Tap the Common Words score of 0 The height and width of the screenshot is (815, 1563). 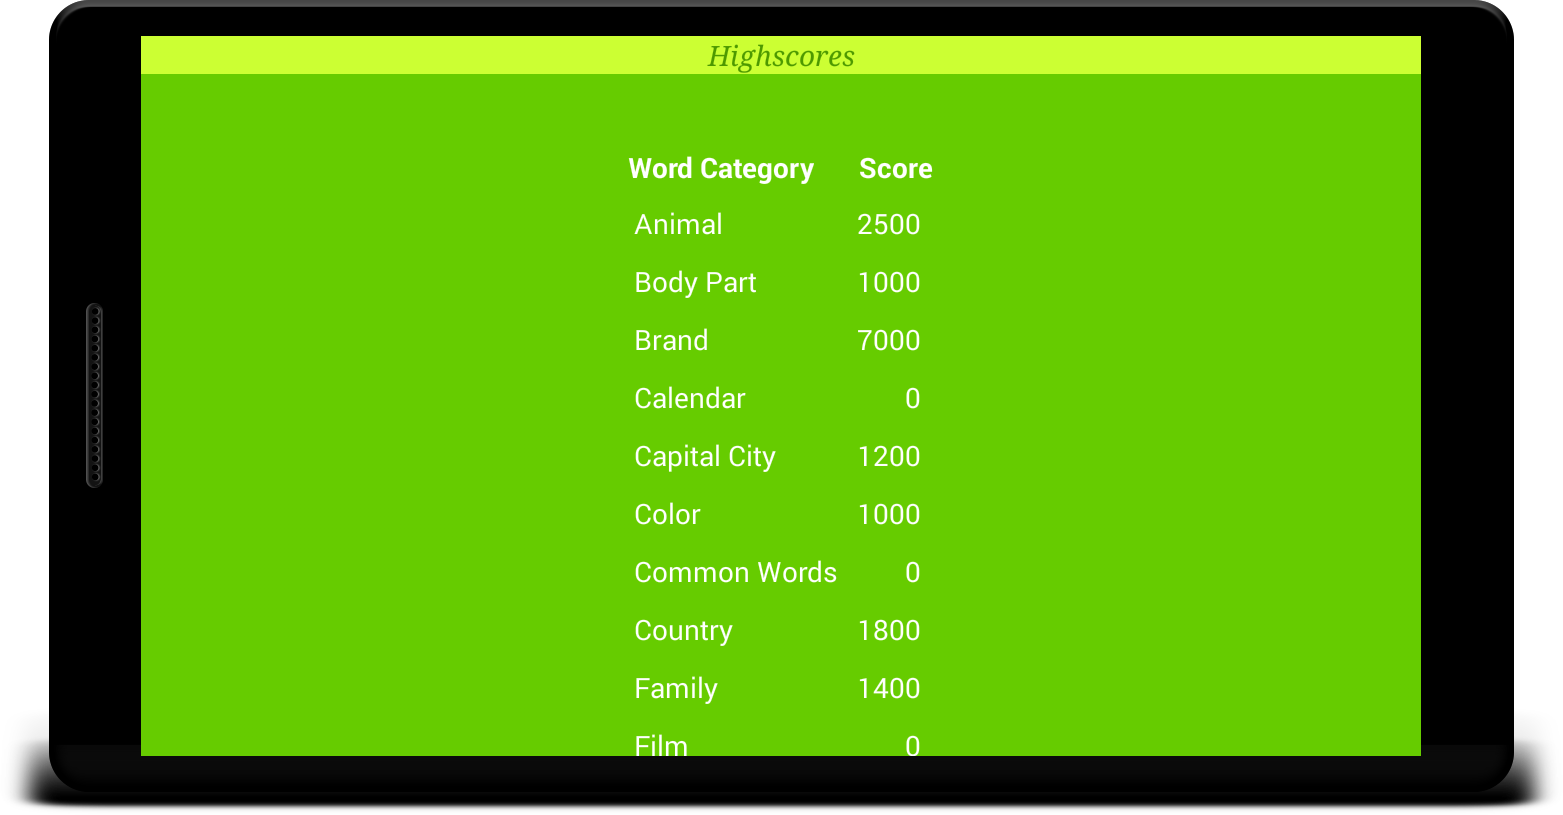pos(912,573)
